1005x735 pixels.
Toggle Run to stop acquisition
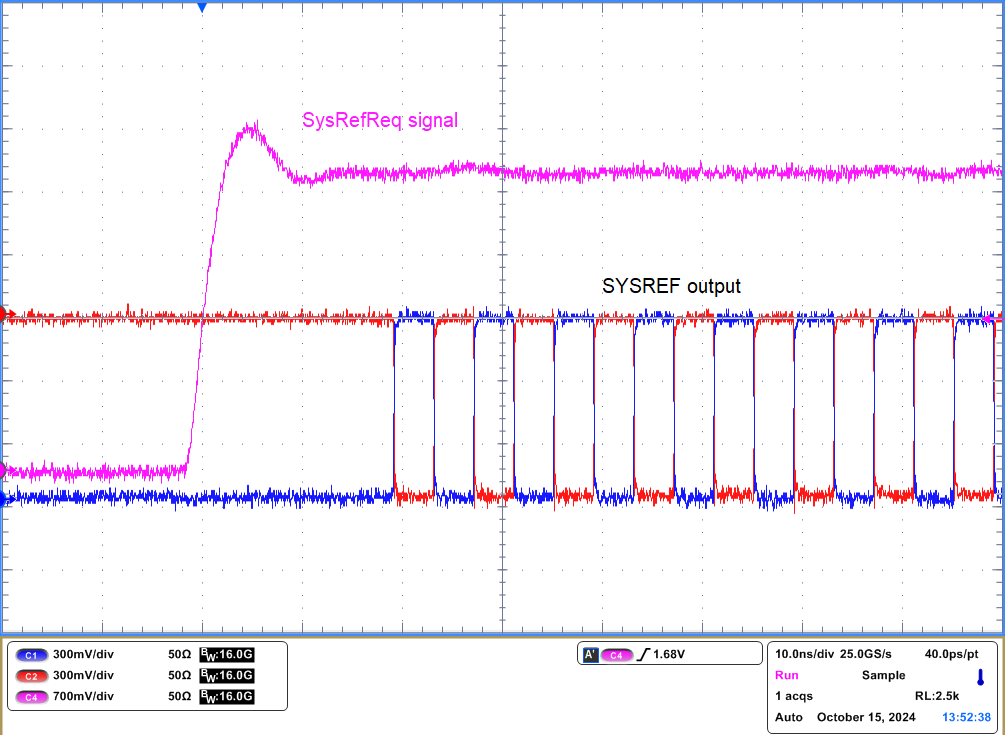(786, 676)
